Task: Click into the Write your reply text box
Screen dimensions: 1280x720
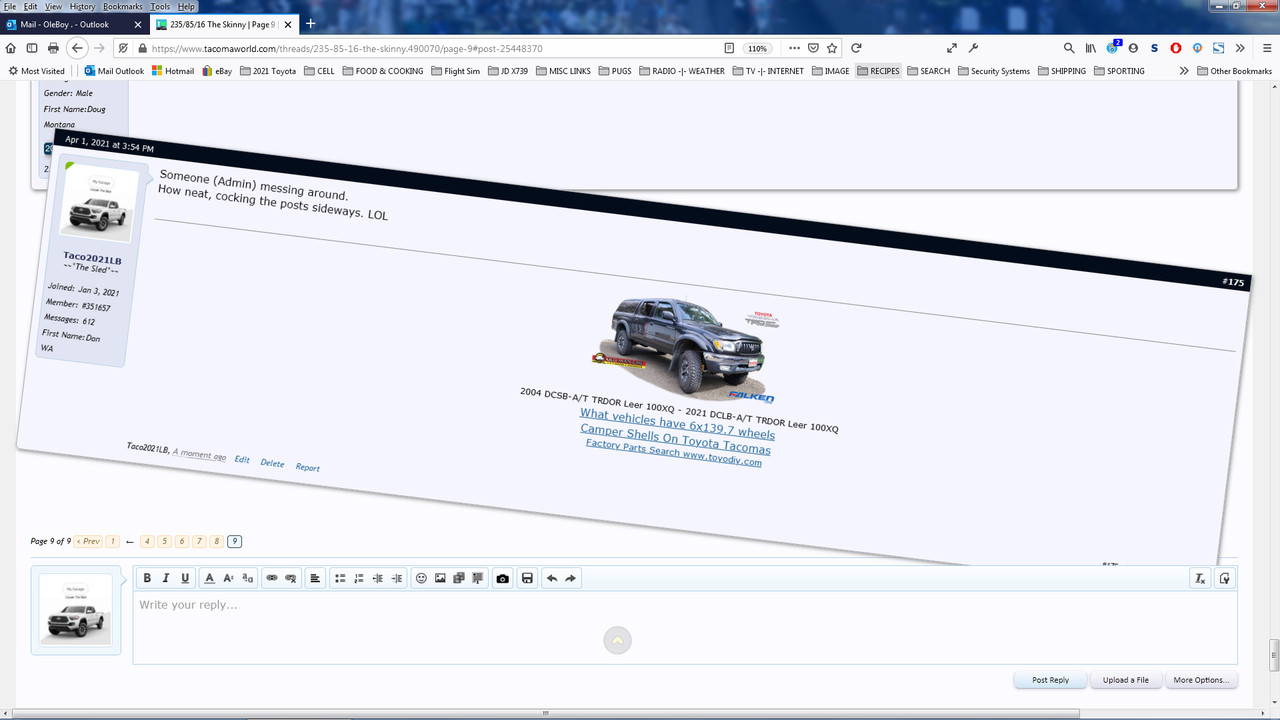Action: (x=685, y=627)
